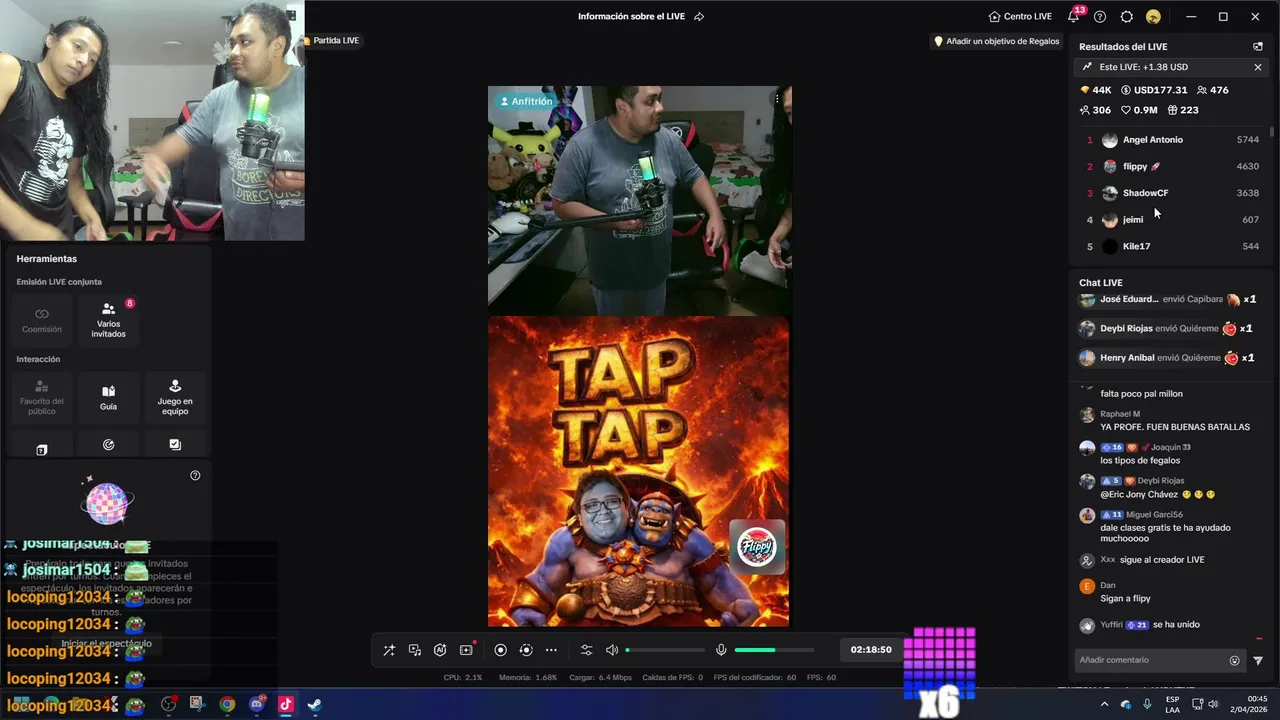Click the Flippy logo sticker on preview
Image resolution: width=1280 pixels, height=720 pixels.
[757, 547]
